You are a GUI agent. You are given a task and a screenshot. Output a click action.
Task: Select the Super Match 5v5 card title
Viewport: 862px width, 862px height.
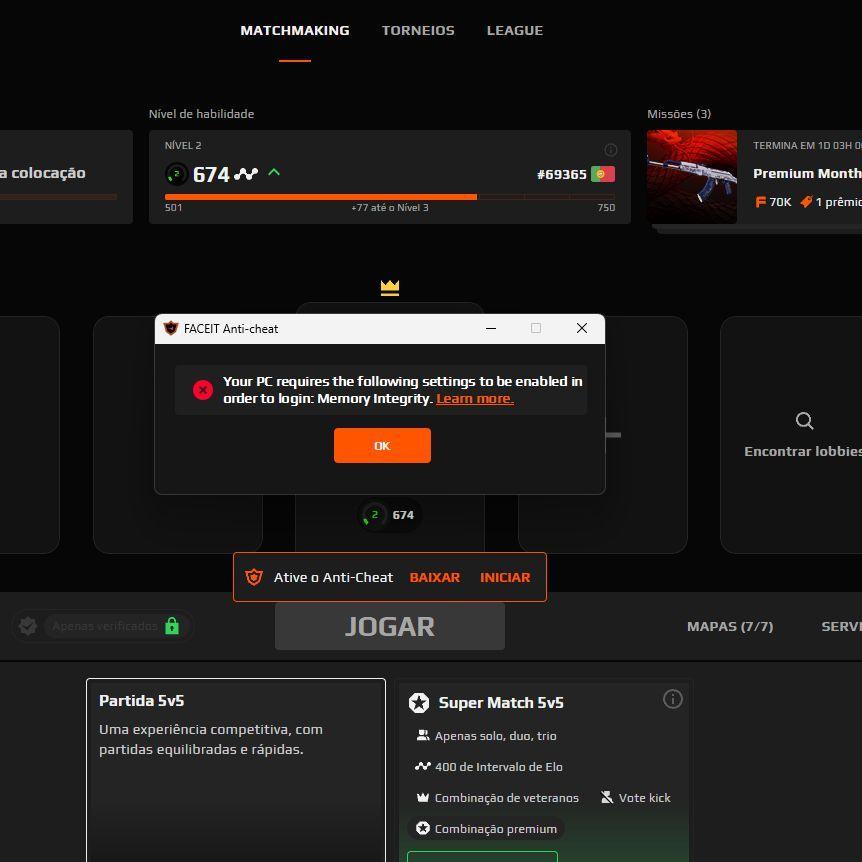coord(501,703)
